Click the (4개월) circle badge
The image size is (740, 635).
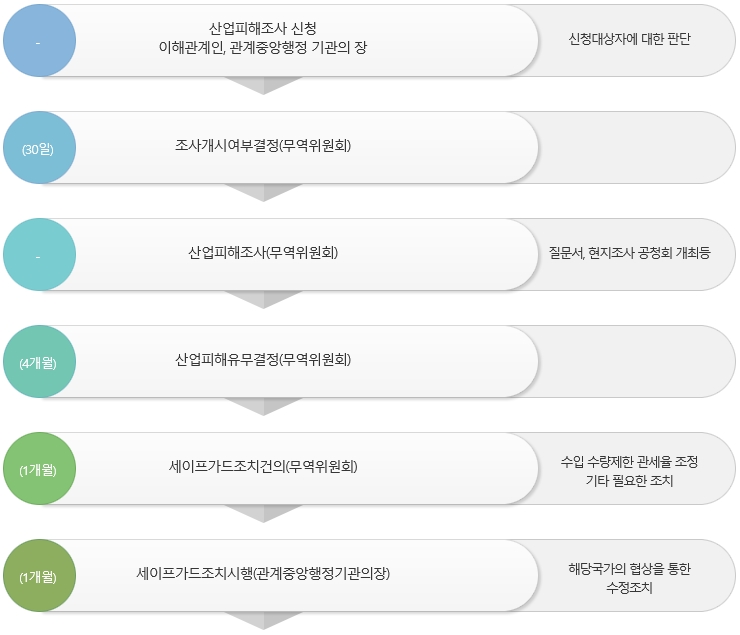coord(39,362)
